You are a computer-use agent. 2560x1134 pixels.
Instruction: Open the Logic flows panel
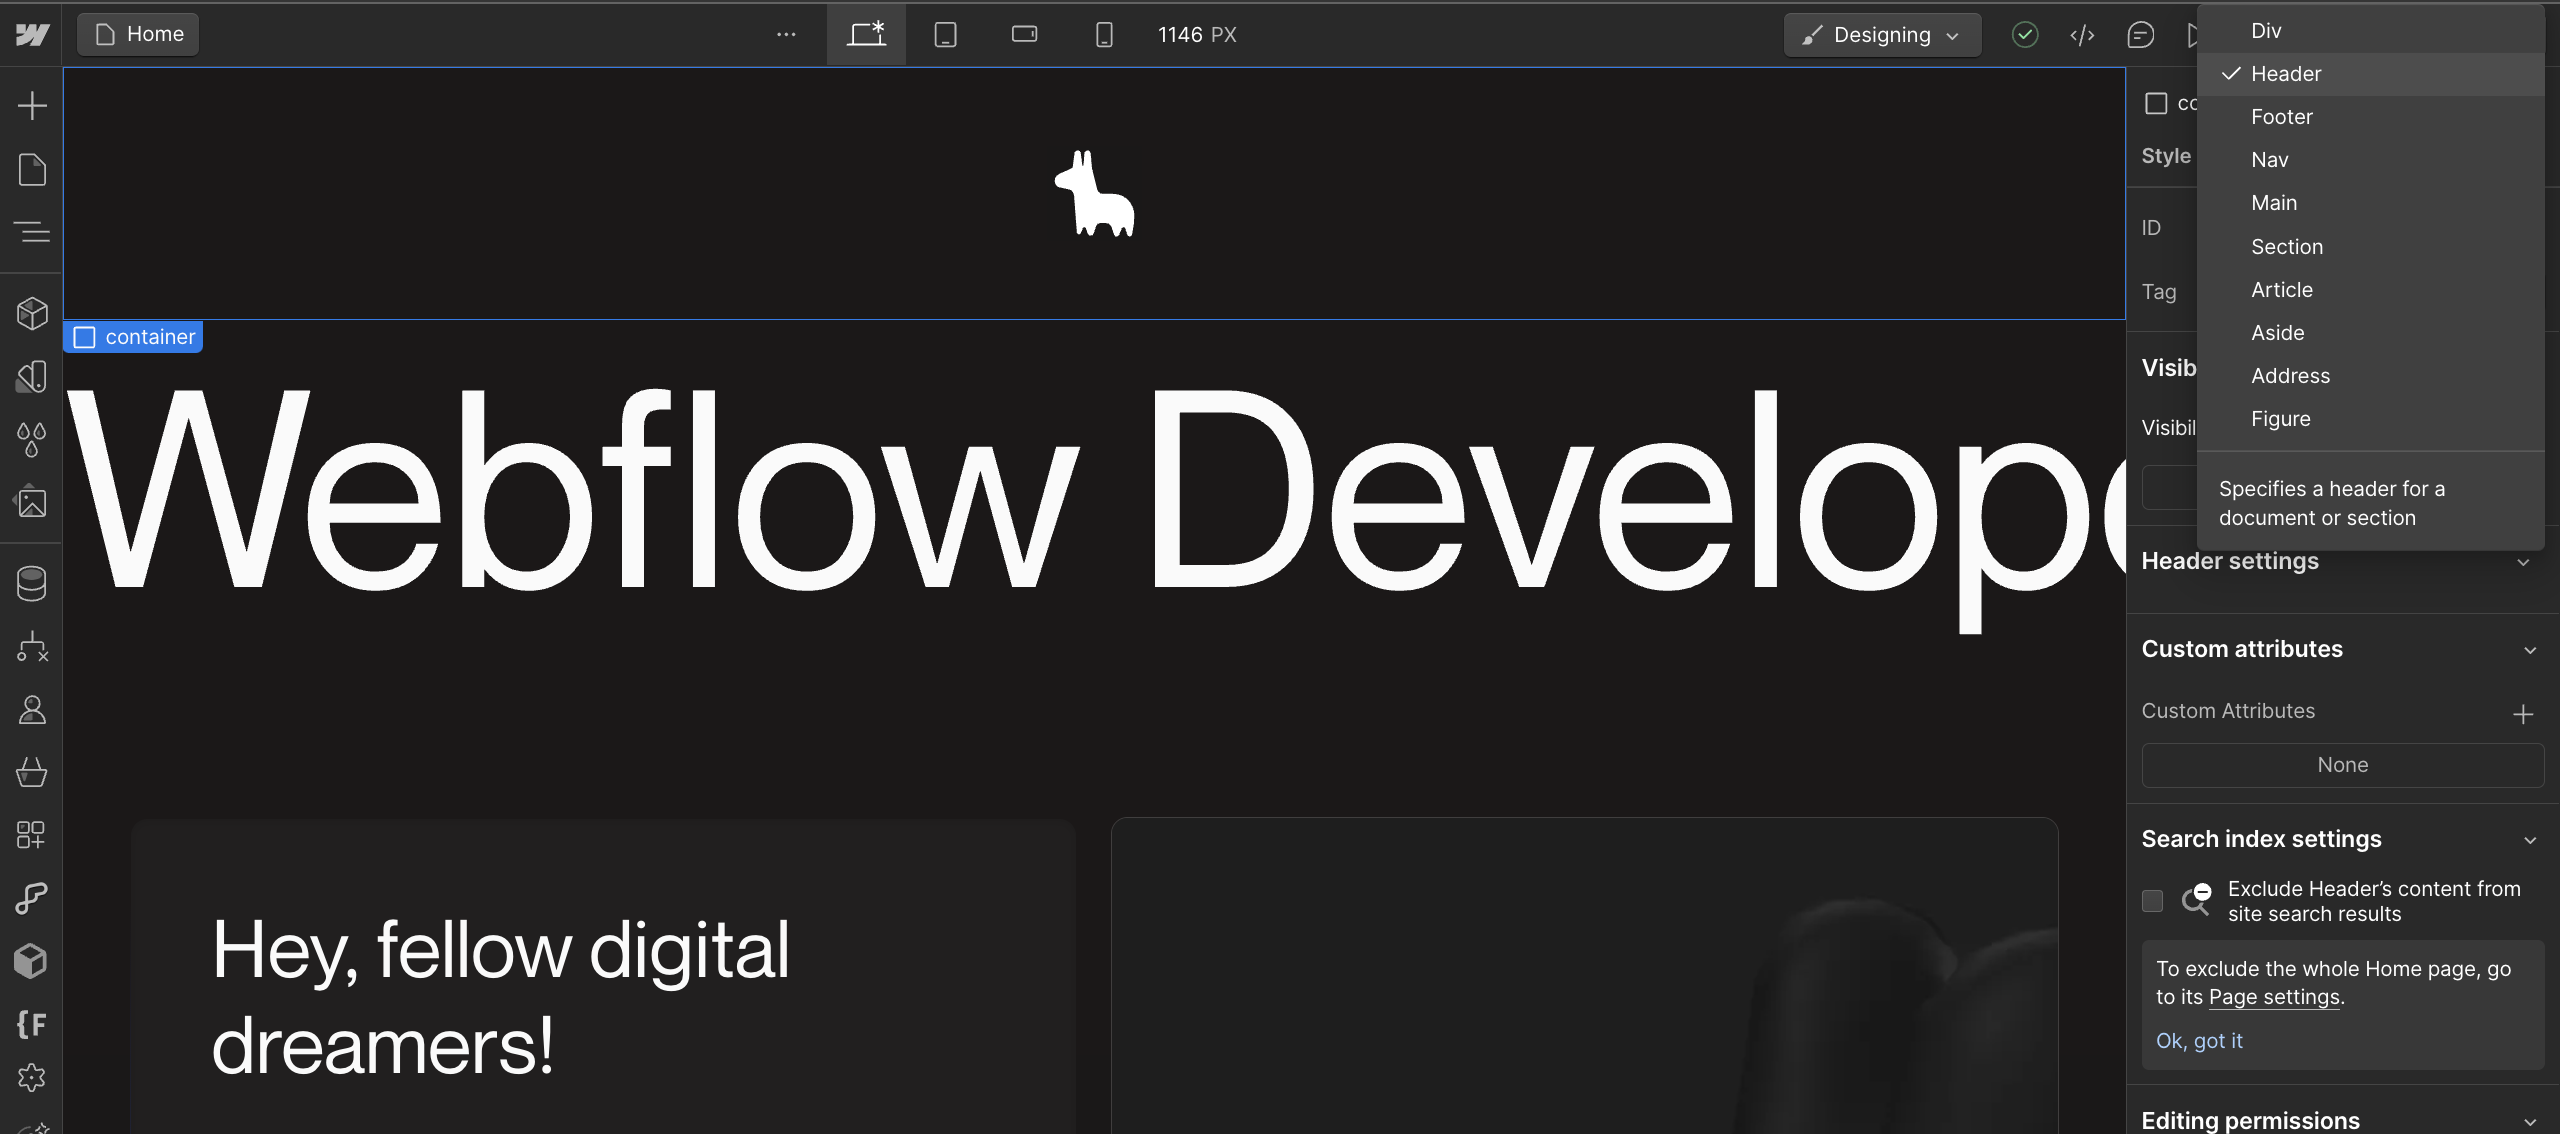point(32,647)
